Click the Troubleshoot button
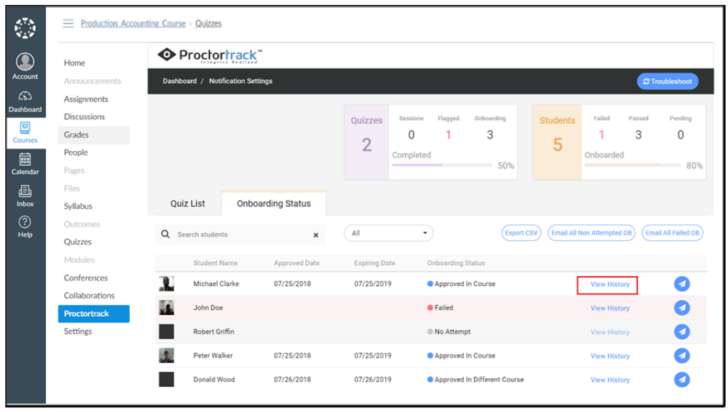This screenshot has height=412, width=728. (667, 81)
